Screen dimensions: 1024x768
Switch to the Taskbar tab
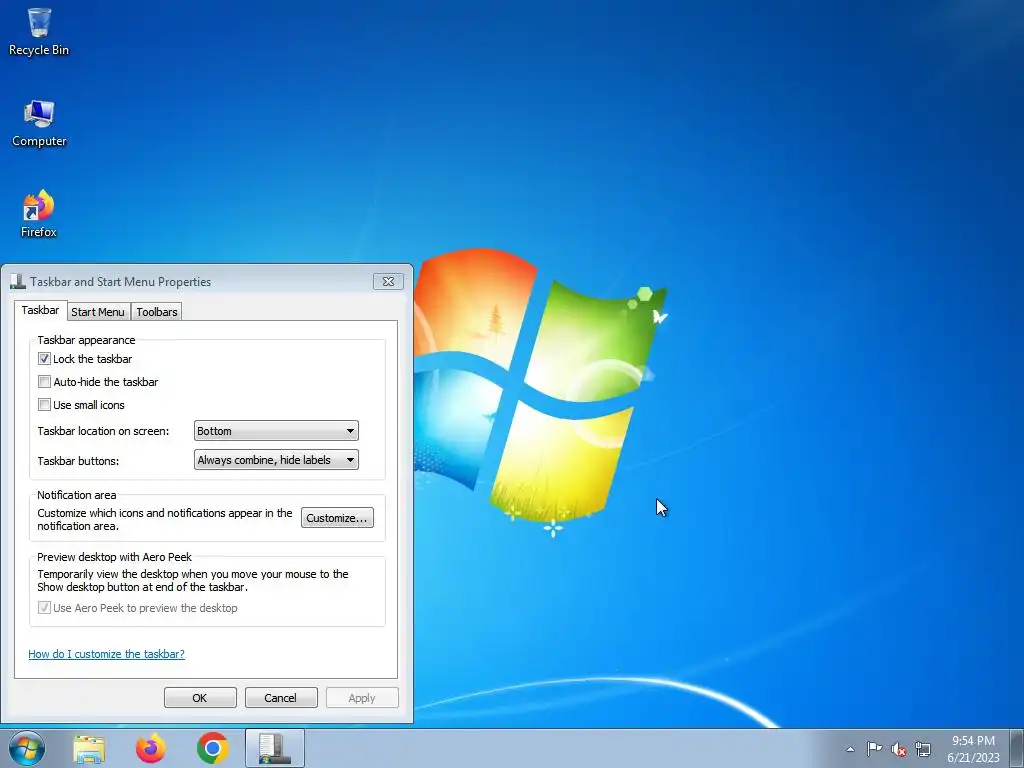40,310
